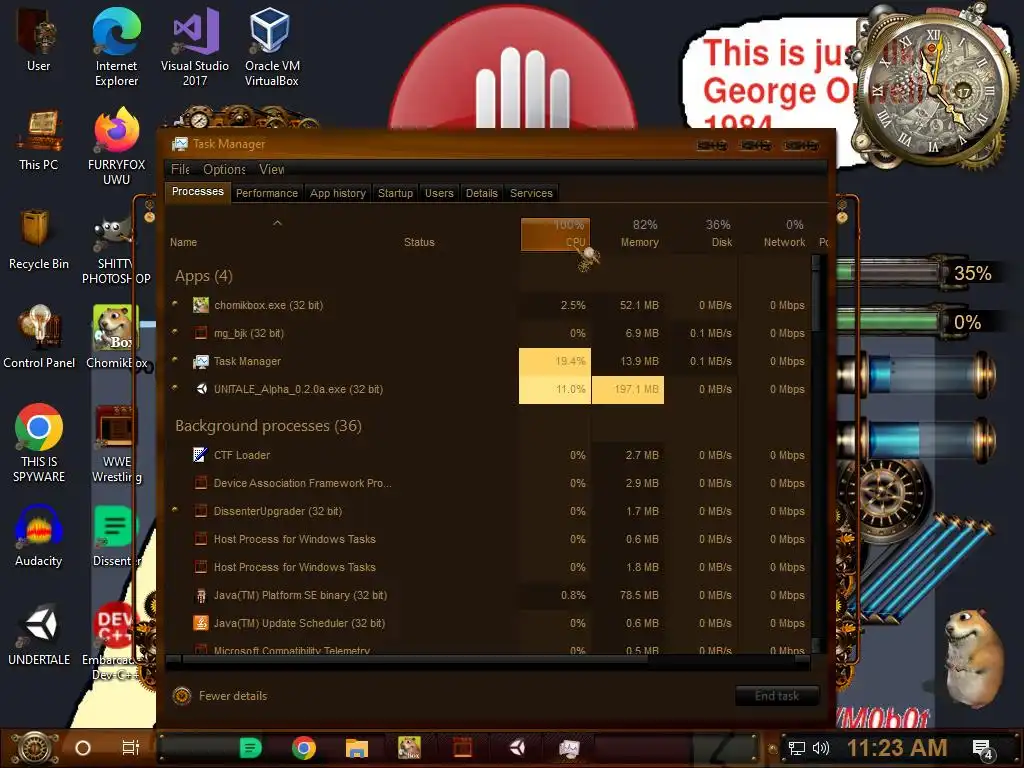Screen dimensions: 1024x768
Task: Select Device Association Framework process row
Action: coord(488,483)
